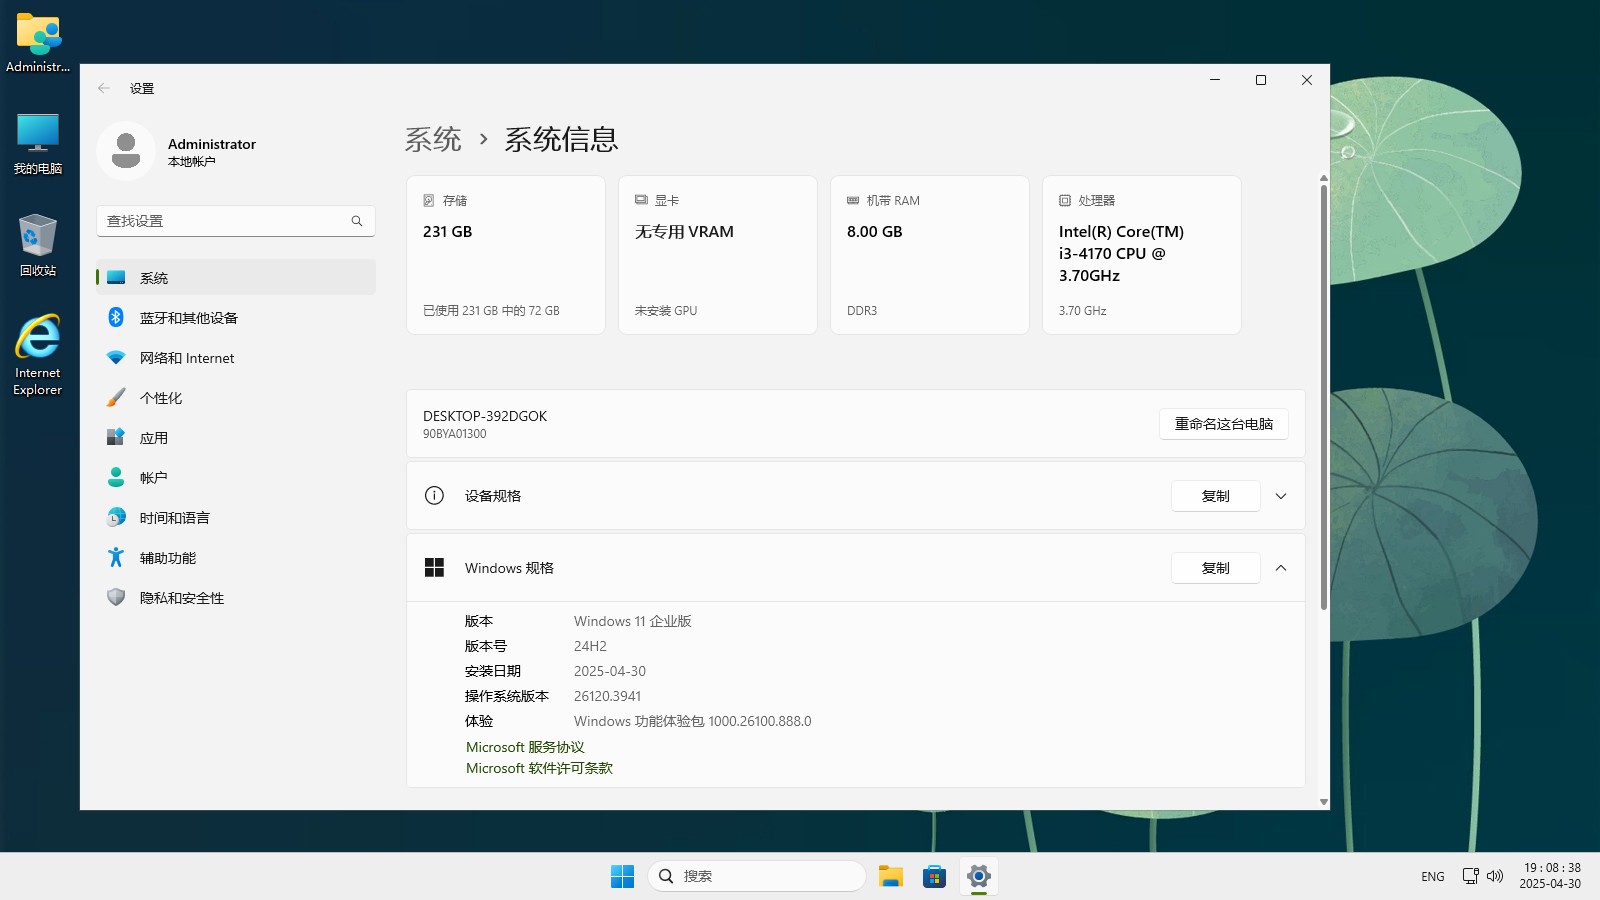Copy Windows 规格 details with 复制
This screenshot has width=1600, height=900.
pyautogui.click(x=1216, y=568)
